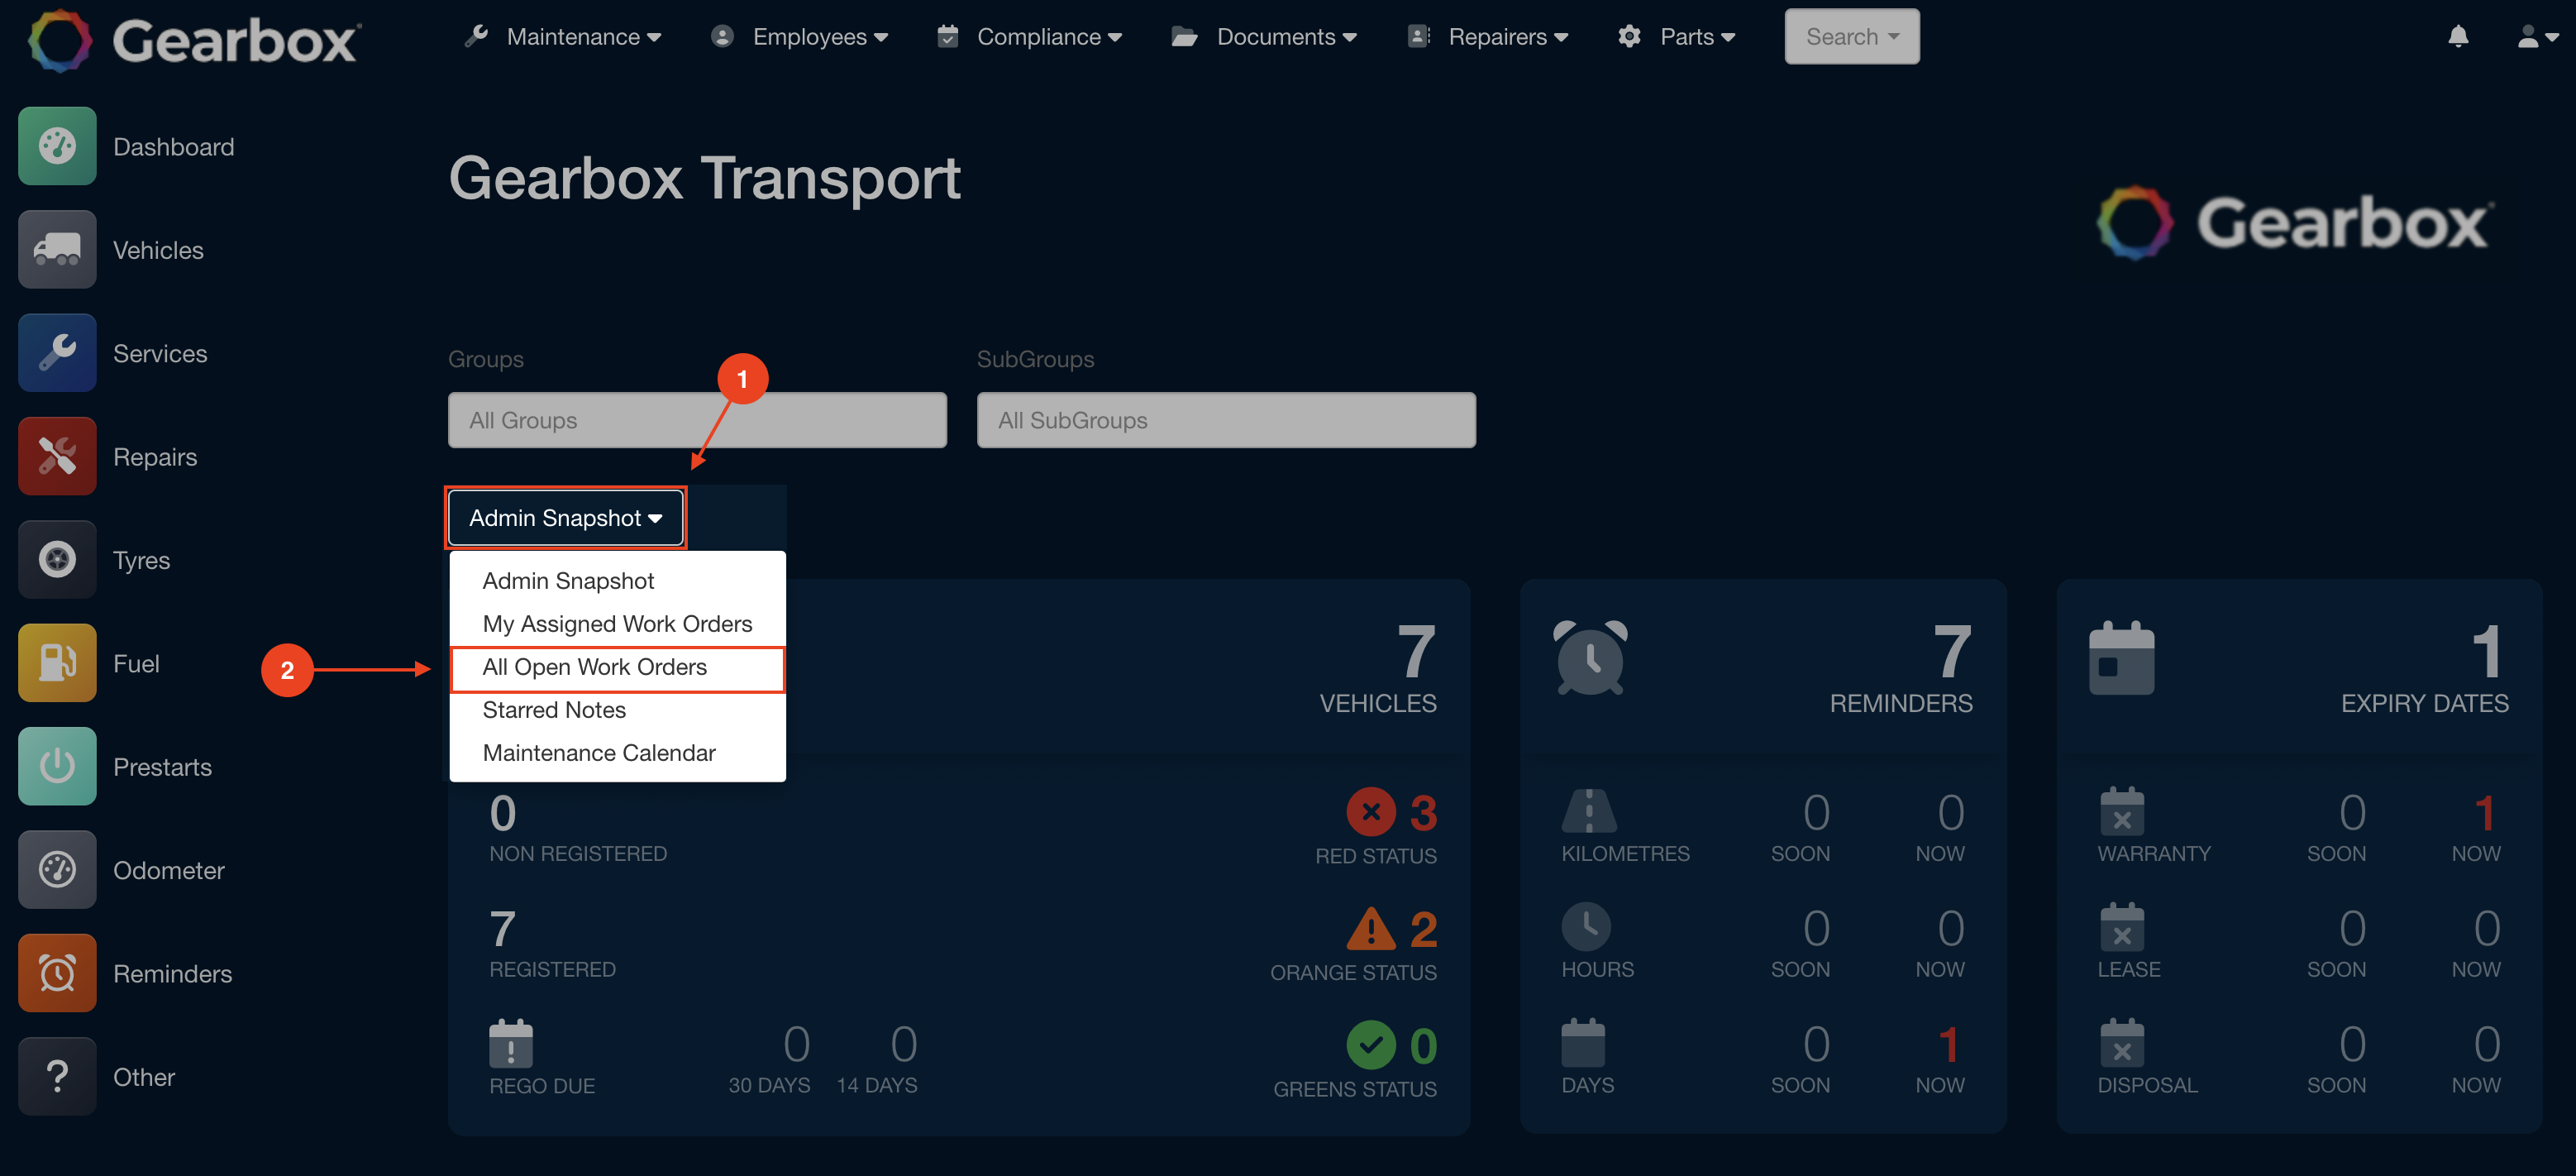Open the All SubGroups selector
The width and height of the screenshot is (2576, 1176).
point(1226,420)
